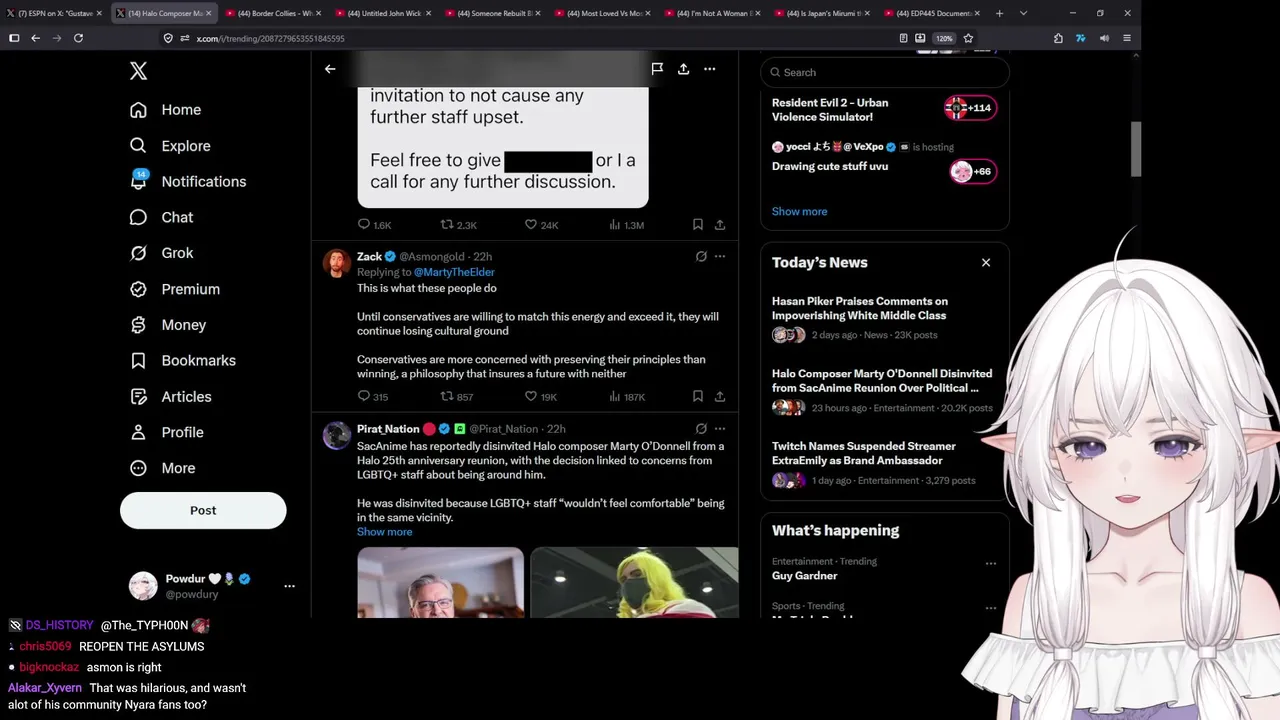Close the Today's News panel

[986, 262]
